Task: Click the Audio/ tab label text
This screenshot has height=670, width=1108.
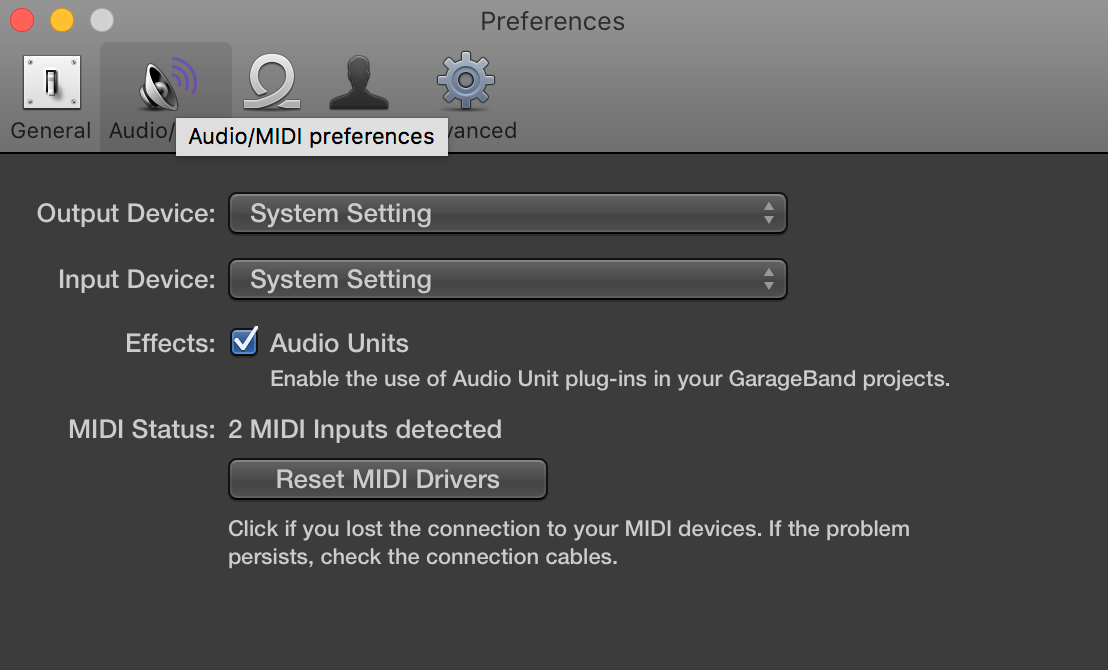Action: [140, 131]
